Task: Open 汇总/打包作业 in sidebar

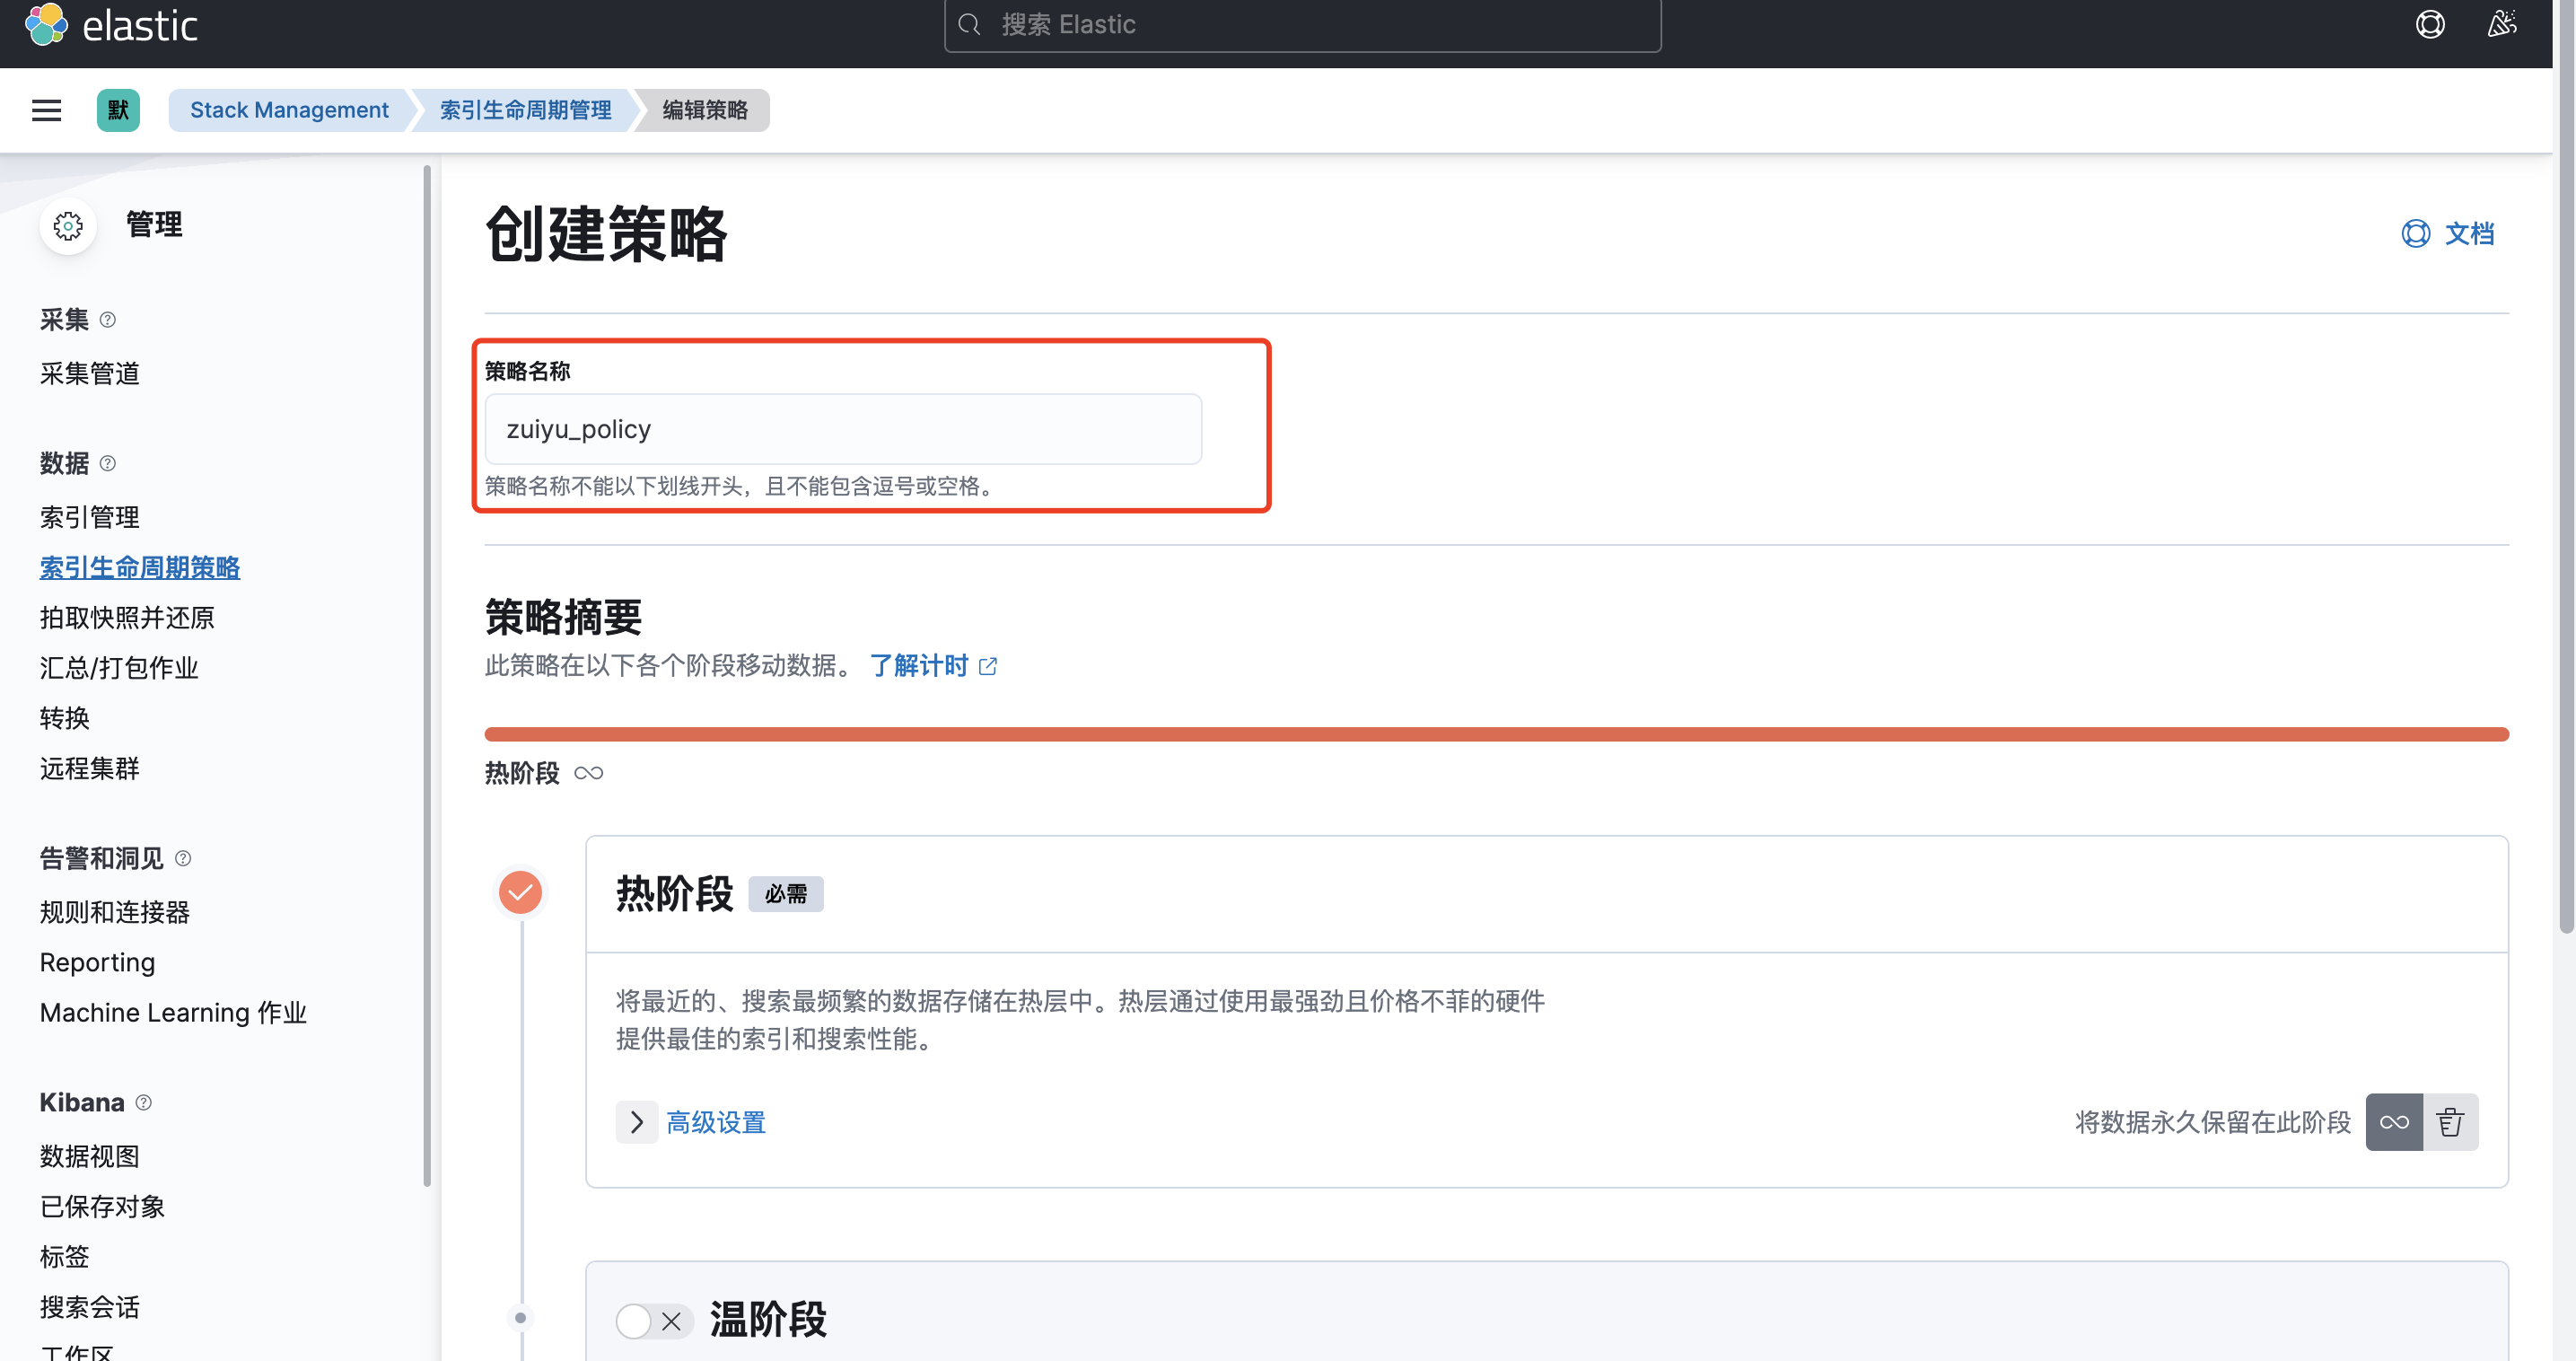Action: [119, 668]
